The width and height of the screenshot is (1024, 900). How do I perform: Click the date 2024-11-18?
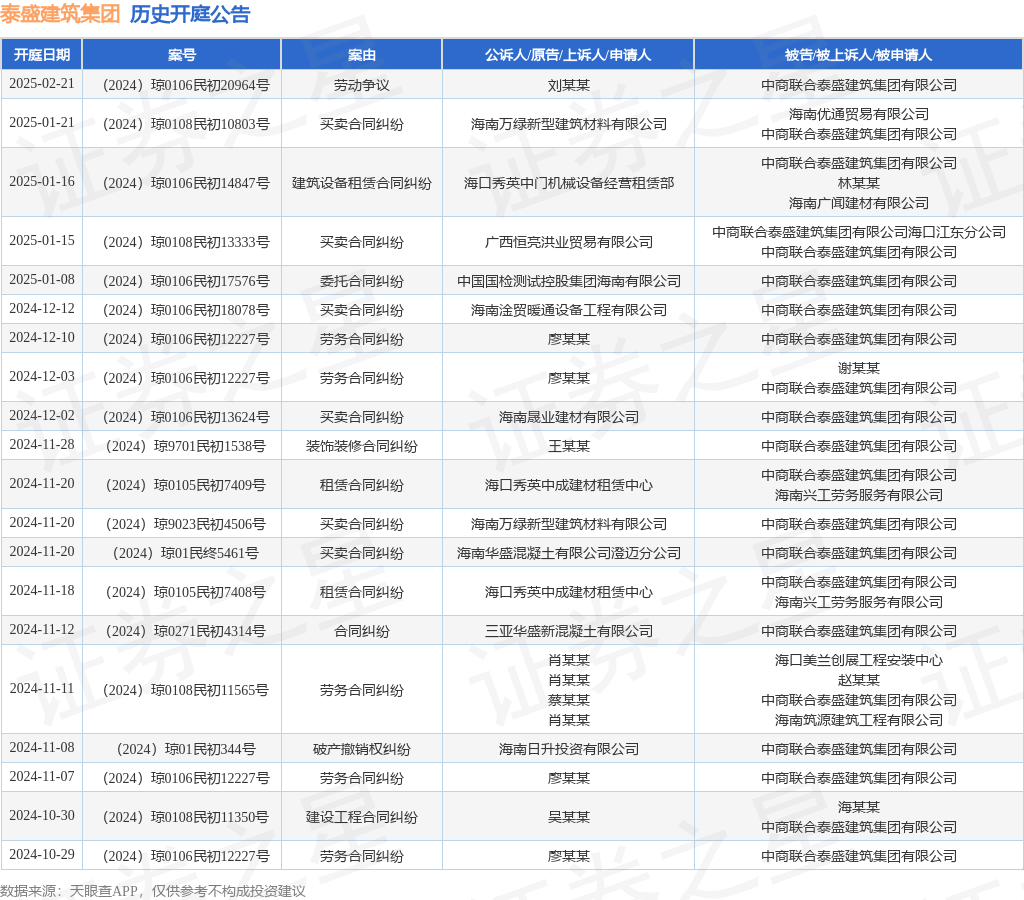pos(42,590)
